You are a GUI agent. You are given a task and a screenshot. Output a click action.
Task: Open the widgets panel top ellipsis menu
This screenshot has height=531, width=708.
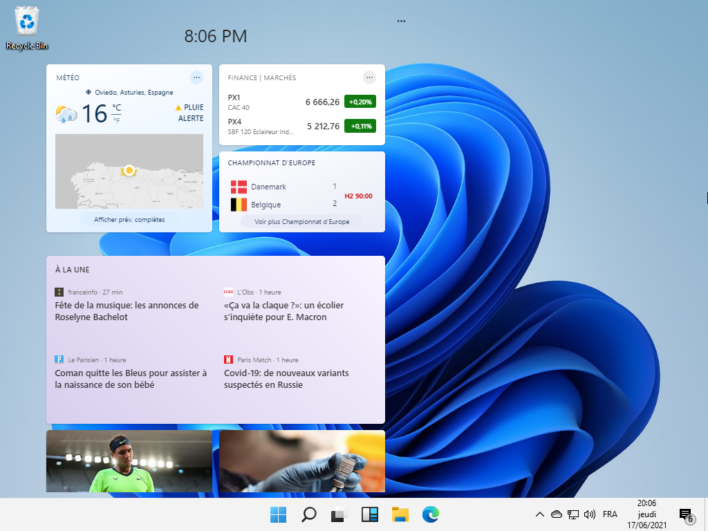[401, 21]
